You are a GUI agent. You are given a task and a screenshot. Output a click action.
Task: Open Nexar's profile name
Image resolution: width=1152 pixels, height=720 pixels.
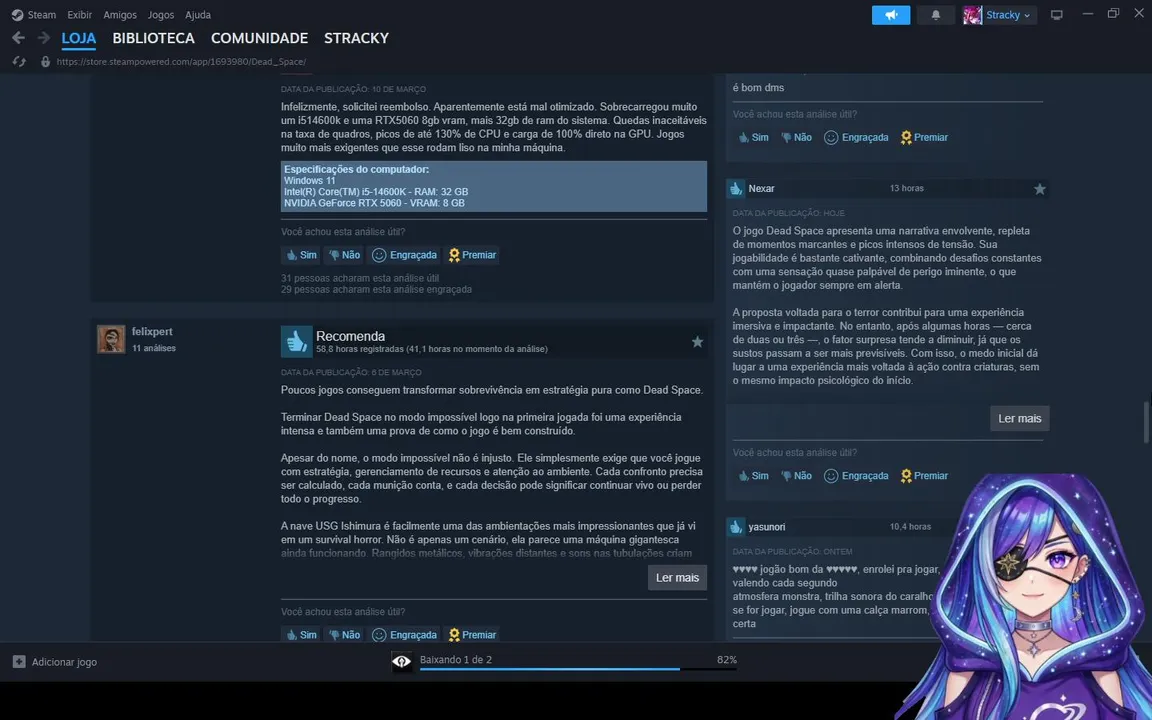tap(761, 189)
